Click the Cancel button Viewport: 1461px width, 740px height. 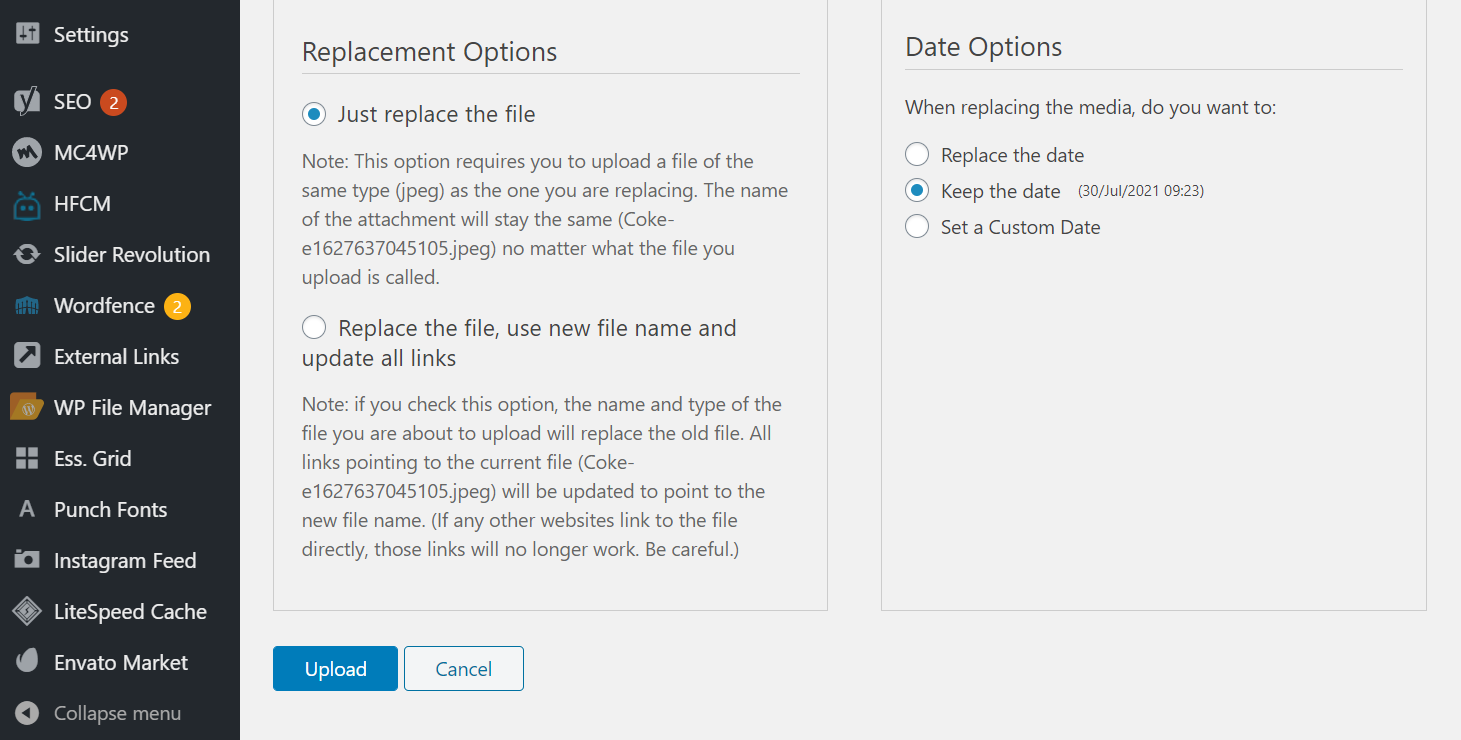(x=464, y=668)
